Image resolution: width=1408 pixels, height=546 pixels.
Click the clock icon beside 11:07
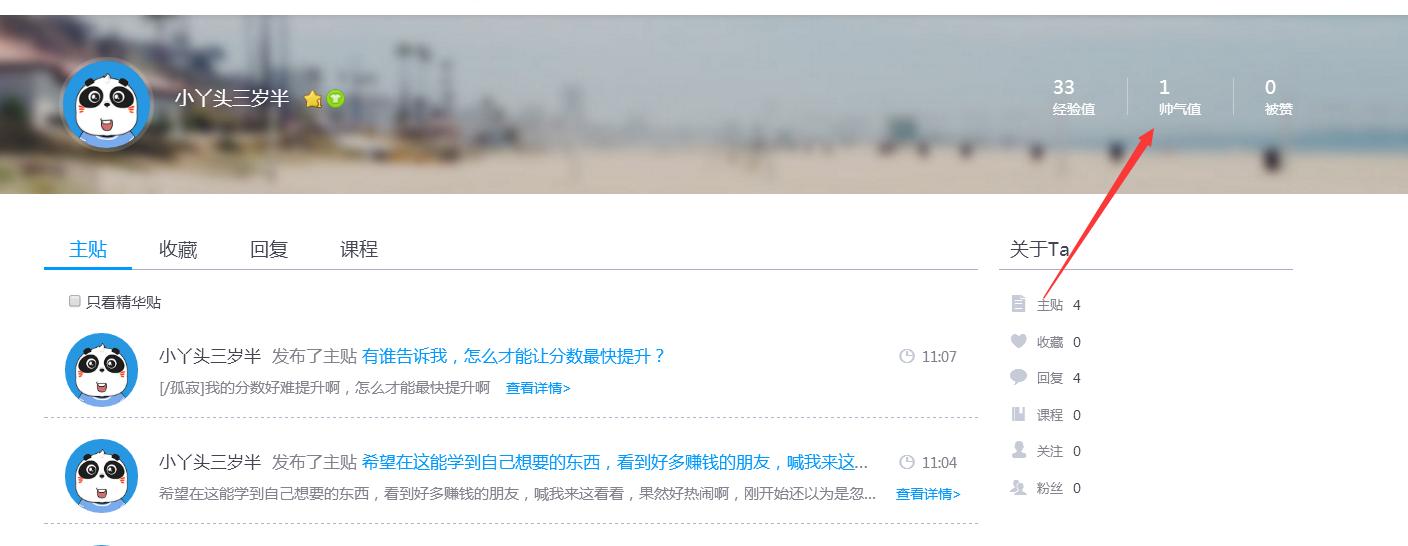pyautogui.click(x=907, y=356)
